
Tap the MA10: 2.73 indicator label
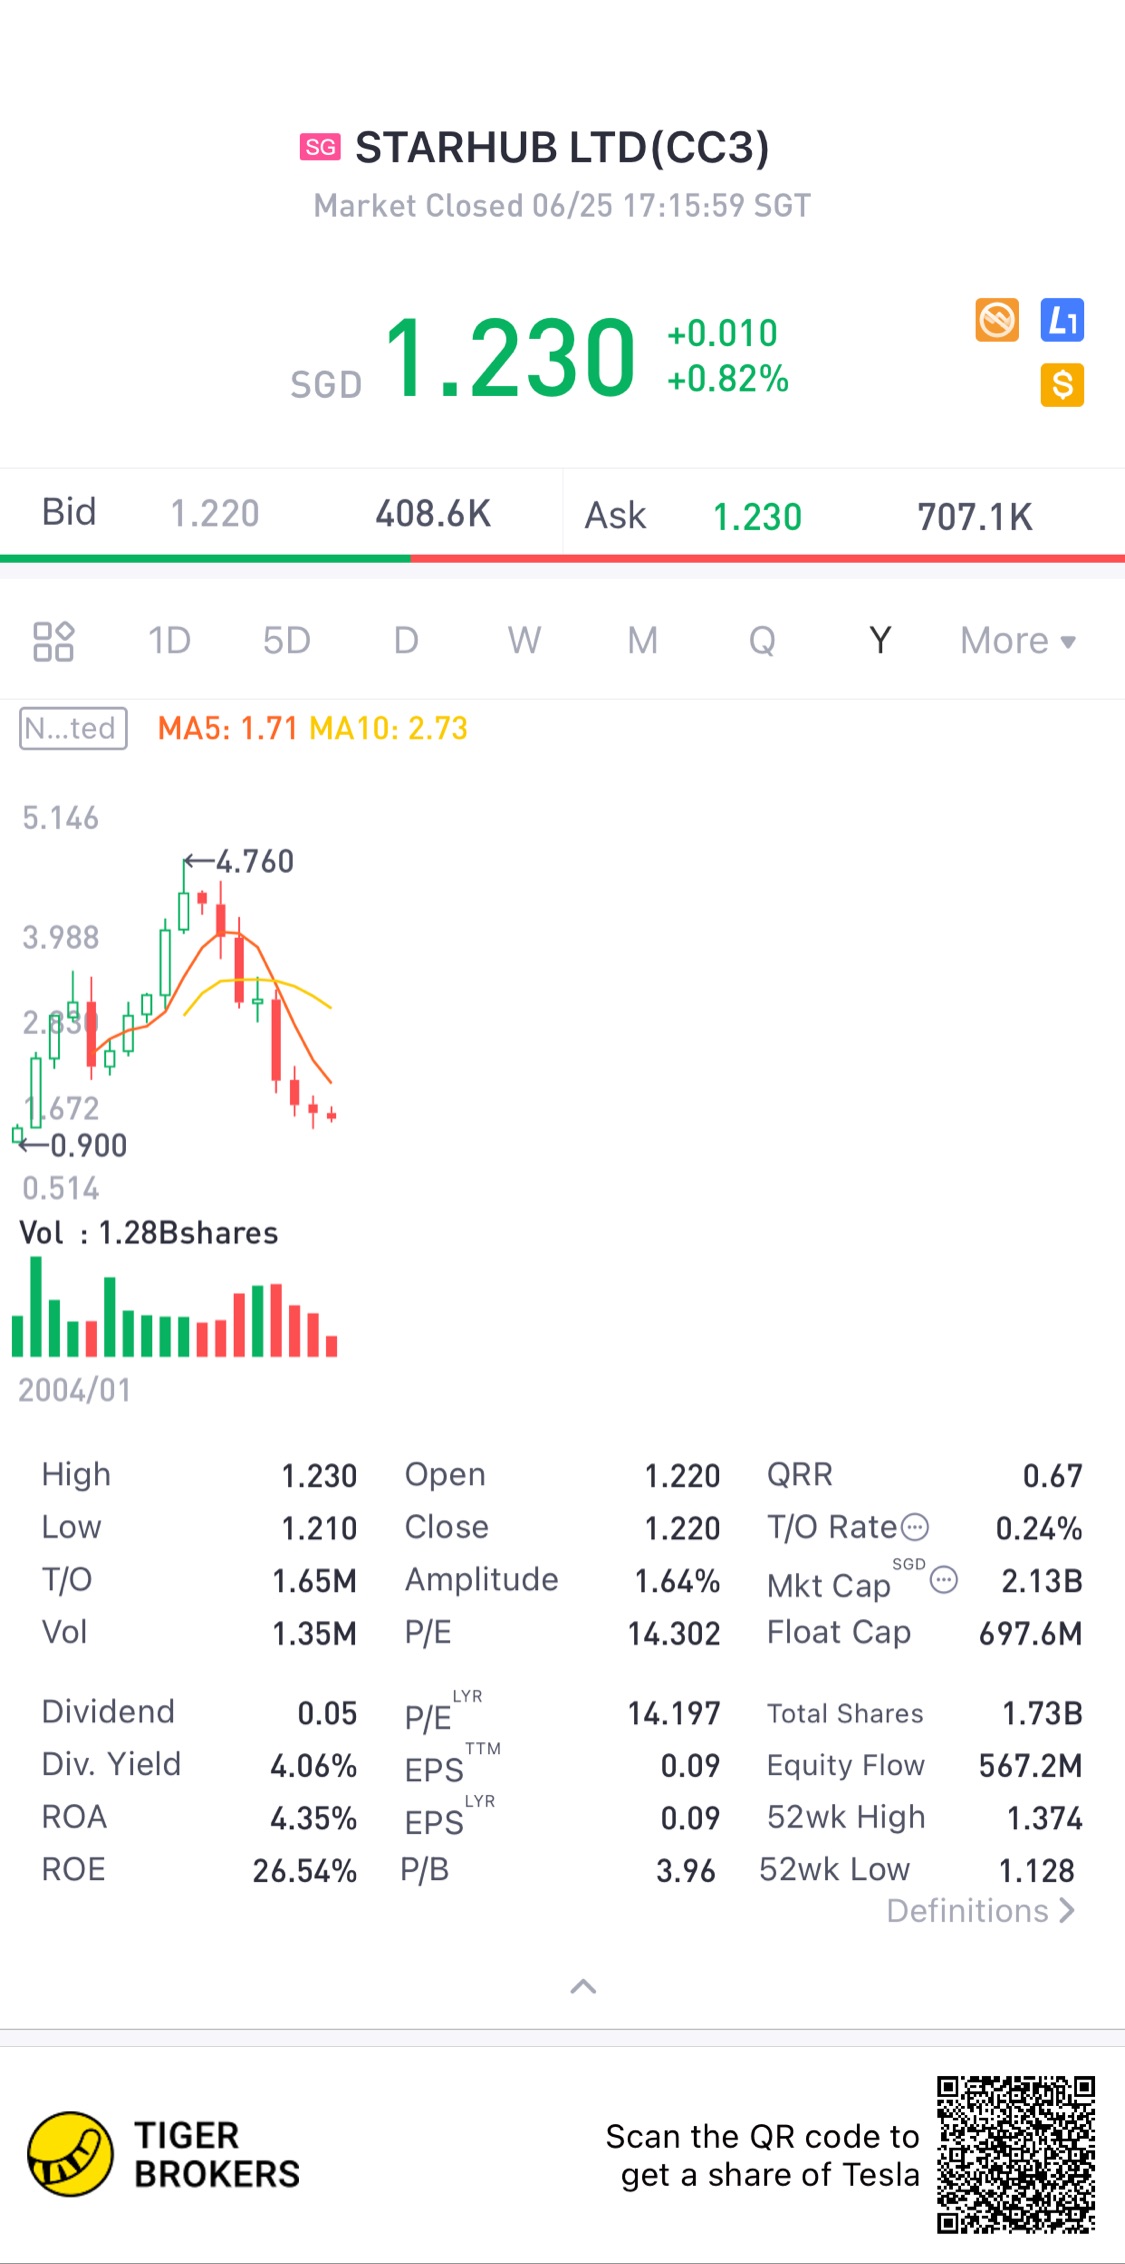389,728
